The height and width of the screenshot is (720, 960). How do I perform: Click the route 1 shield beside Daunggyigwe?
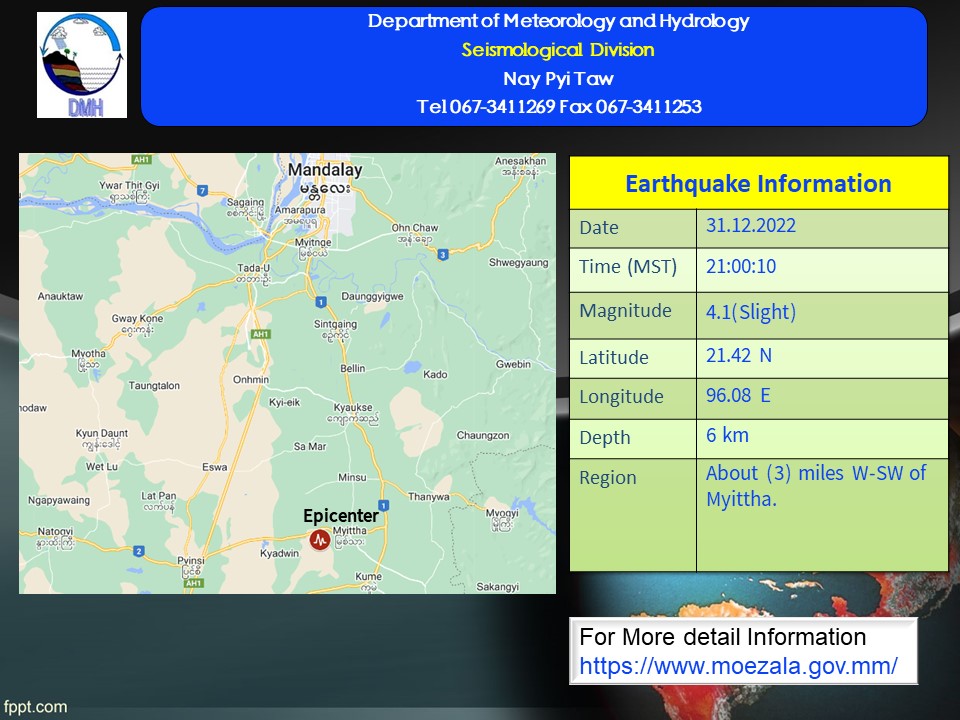pos(321,302)
